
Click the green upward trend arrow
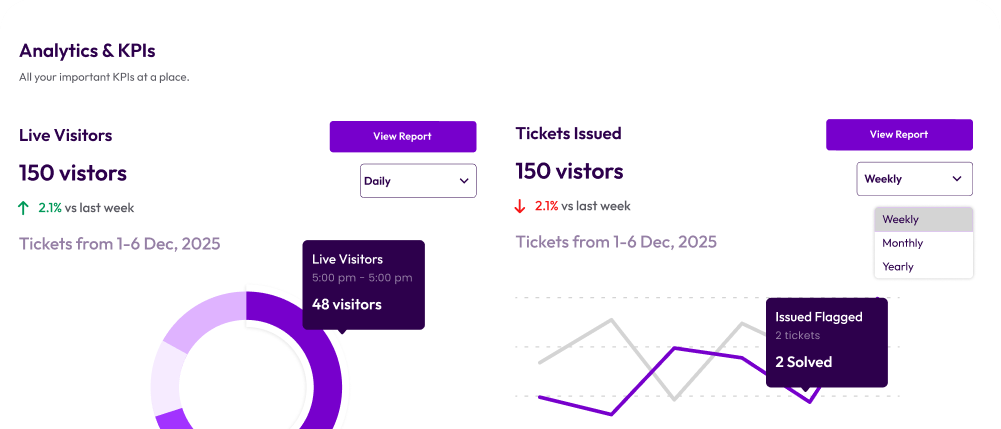[24, 208]
